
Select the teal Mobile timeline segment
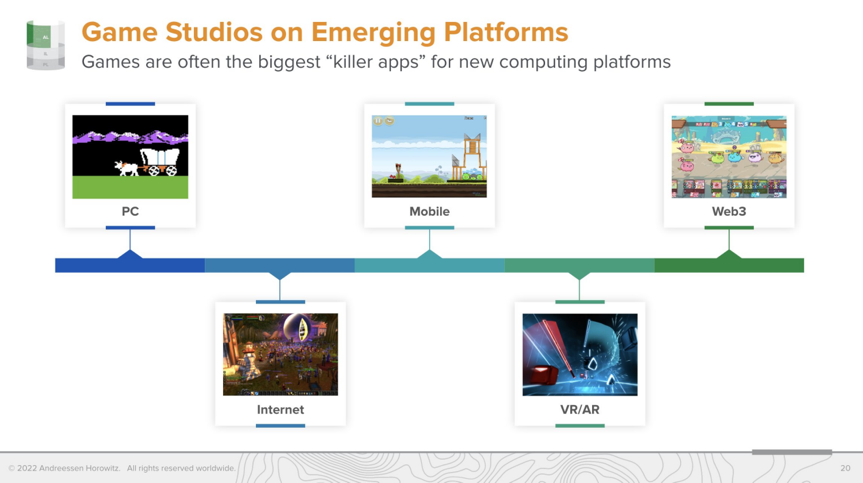[x=400, y=265]
